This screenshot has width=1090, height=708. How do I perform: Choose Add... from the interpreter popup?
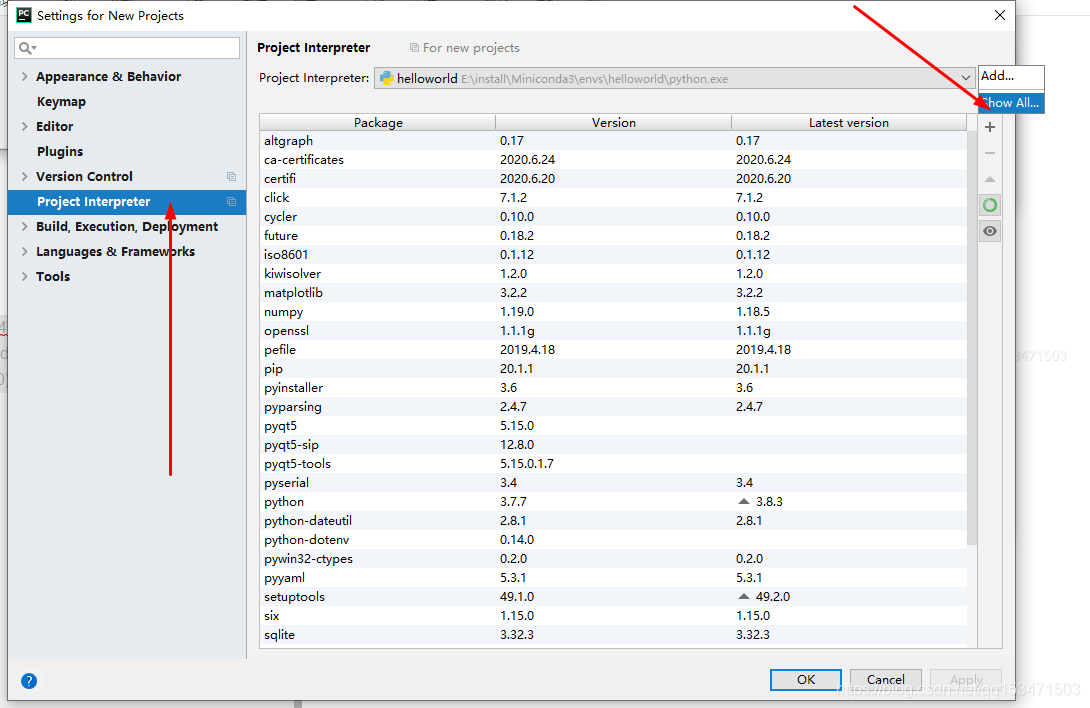click(x=1010, y=77)
